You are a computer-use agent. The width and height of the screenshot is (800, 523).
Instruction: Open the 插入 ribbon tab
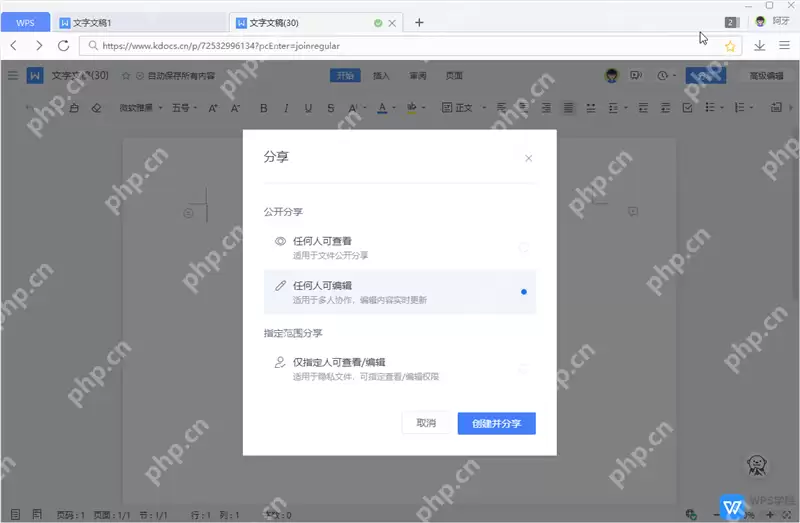[x=381, y=76]
